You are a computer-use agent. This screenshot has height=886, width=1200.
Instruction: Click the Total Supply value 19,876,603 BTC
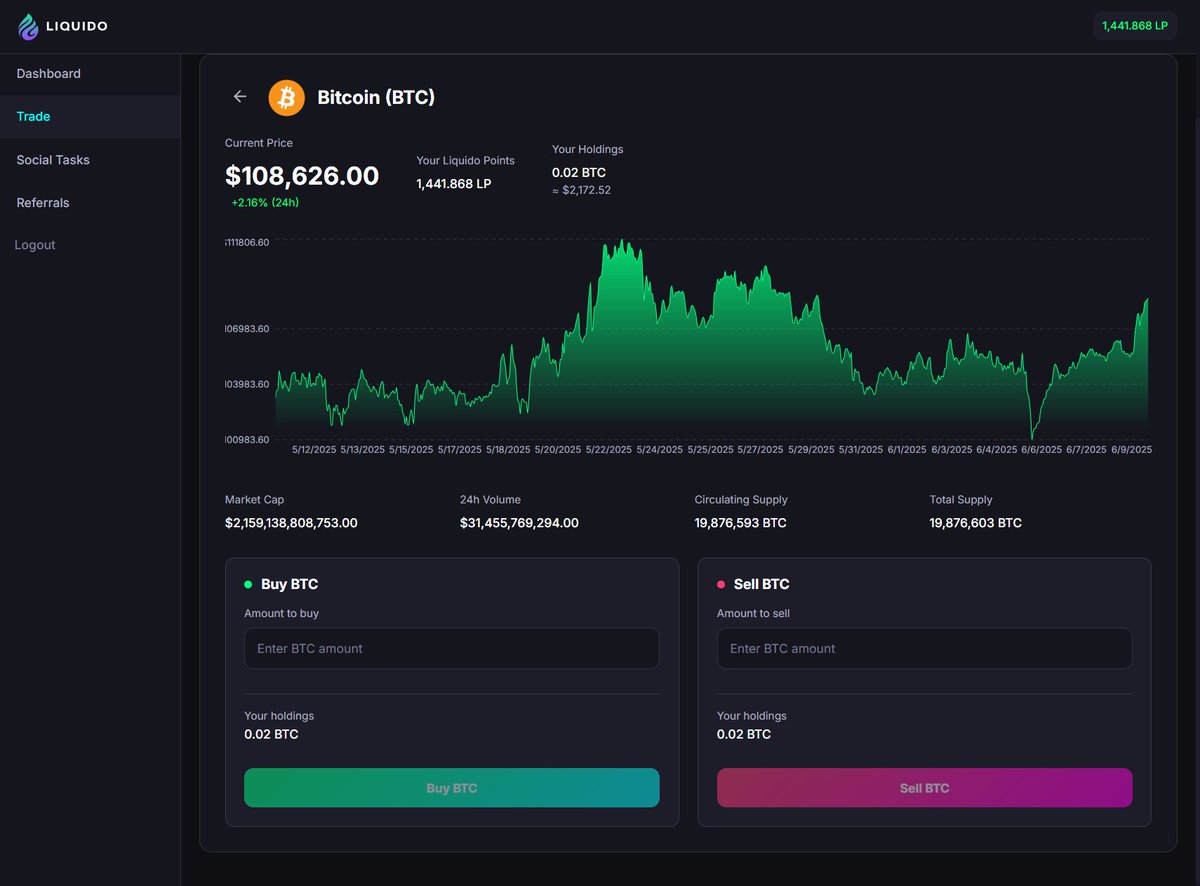976,523
